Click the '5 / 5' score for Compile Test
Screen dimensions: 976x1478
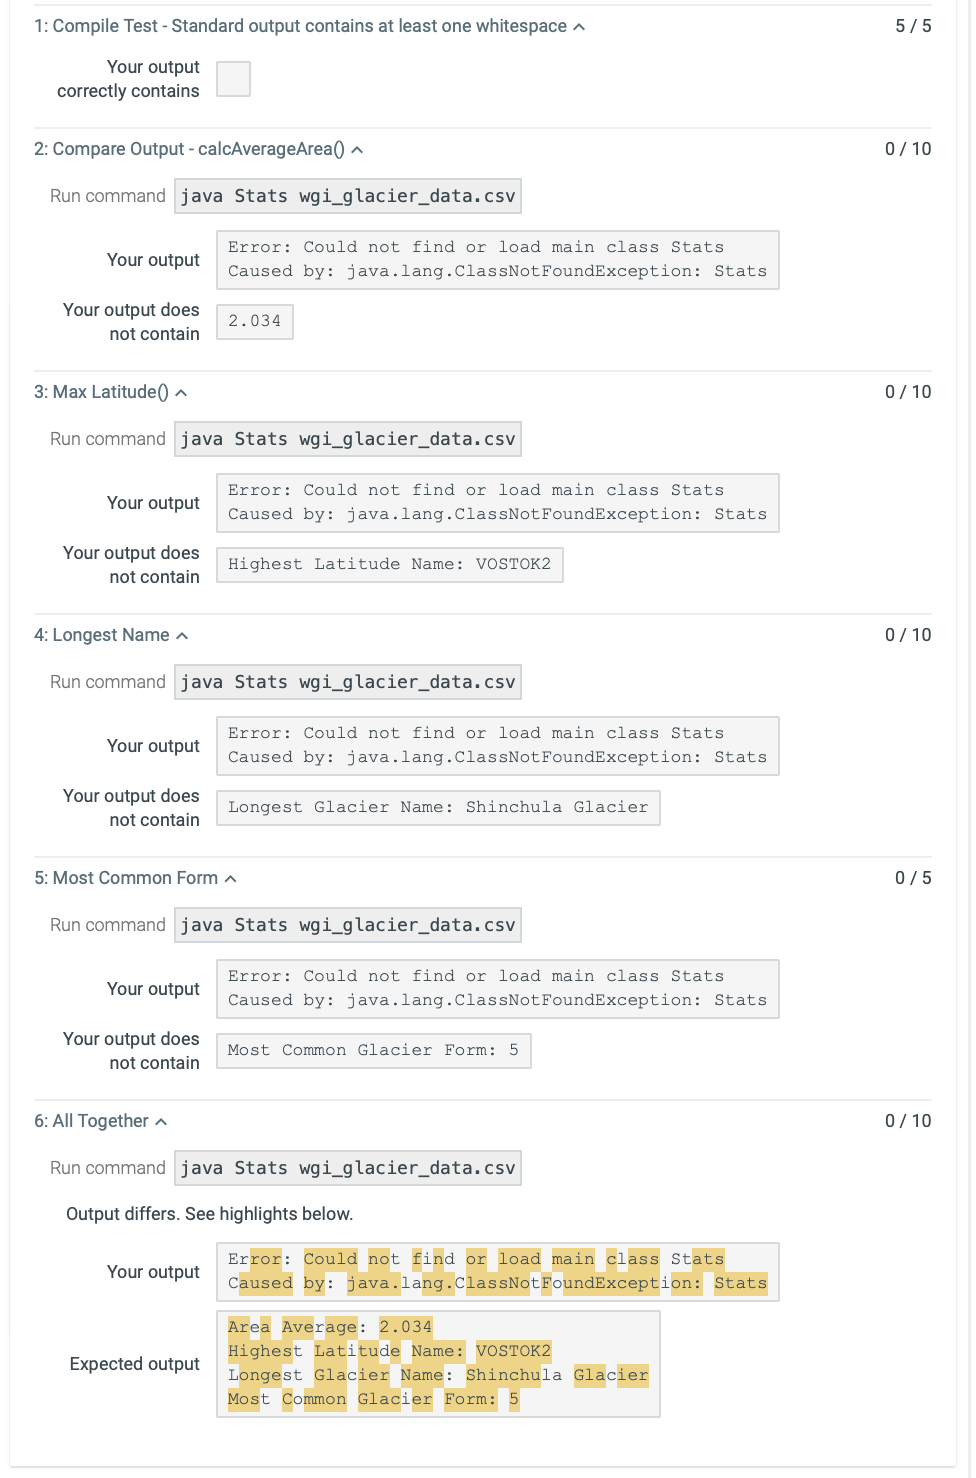pyautogui.click(x=913, y=26)
